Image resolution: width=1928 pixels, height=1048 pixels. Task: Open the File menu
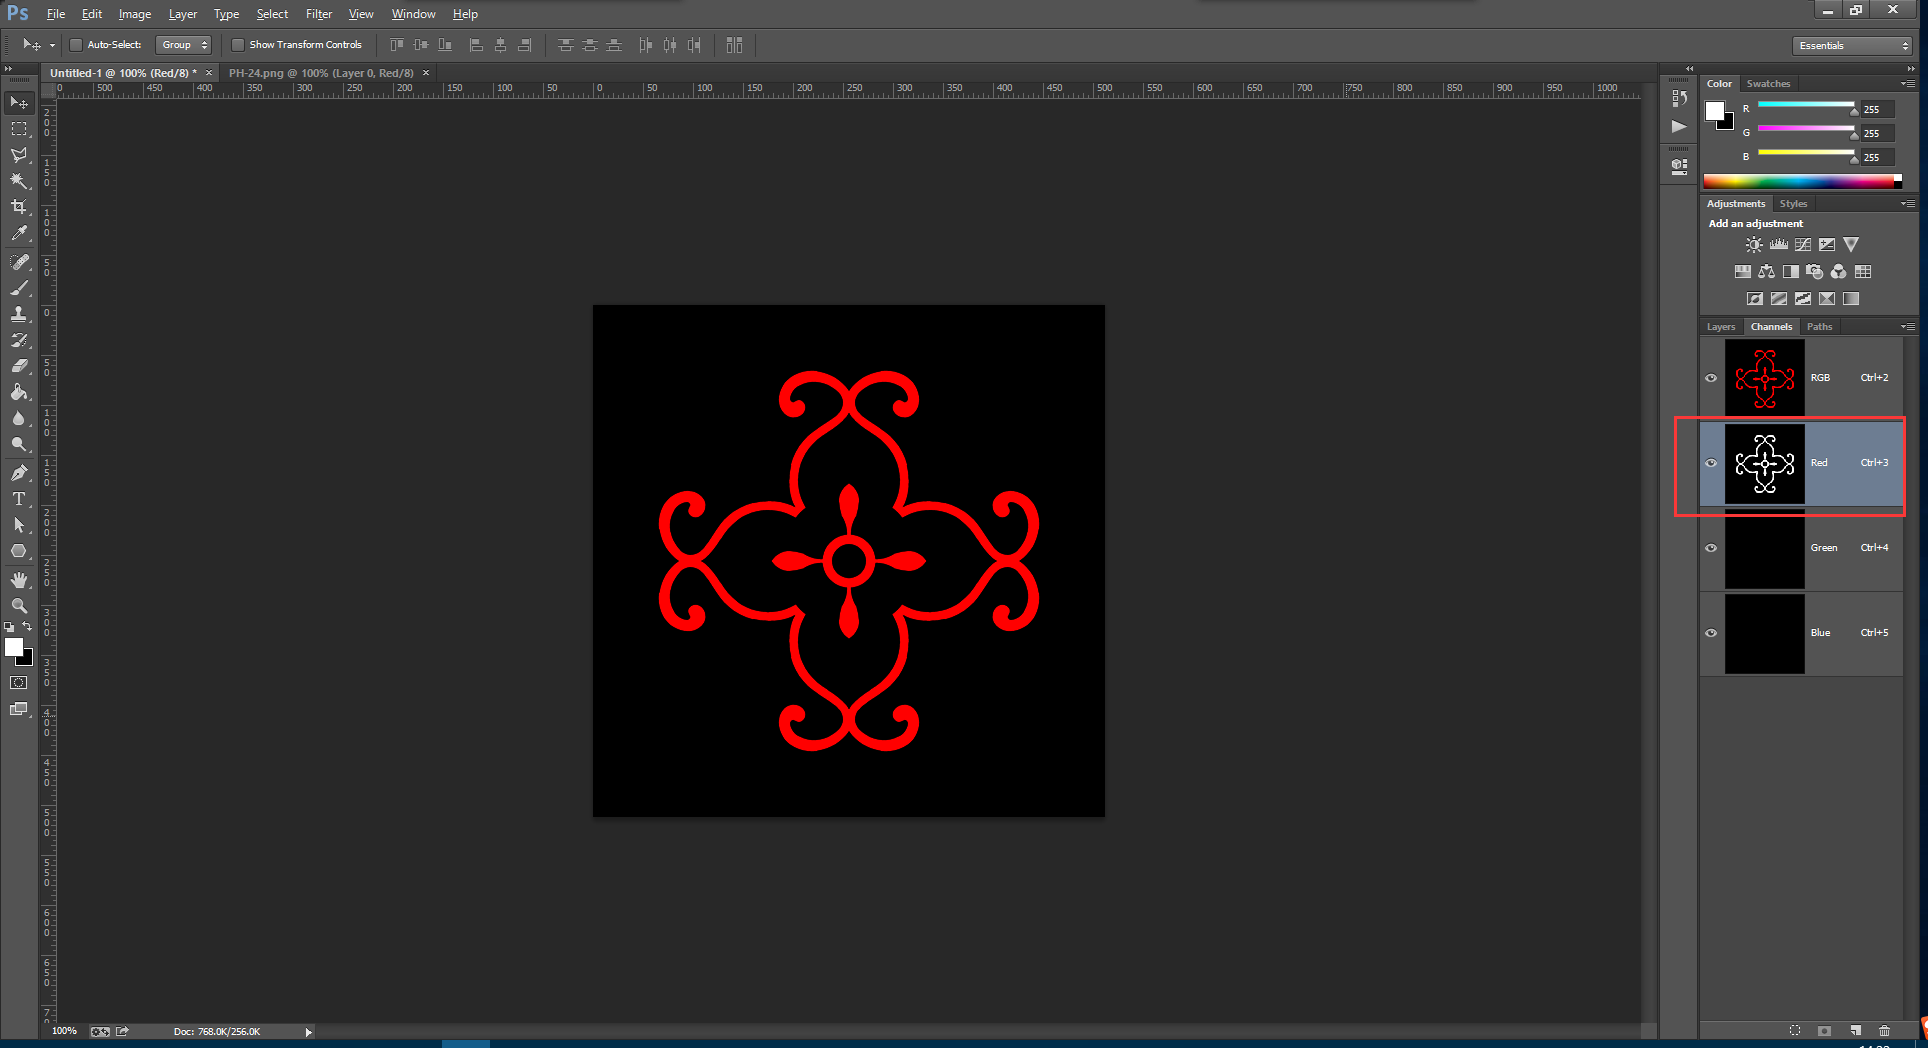[x=56, y=14]
